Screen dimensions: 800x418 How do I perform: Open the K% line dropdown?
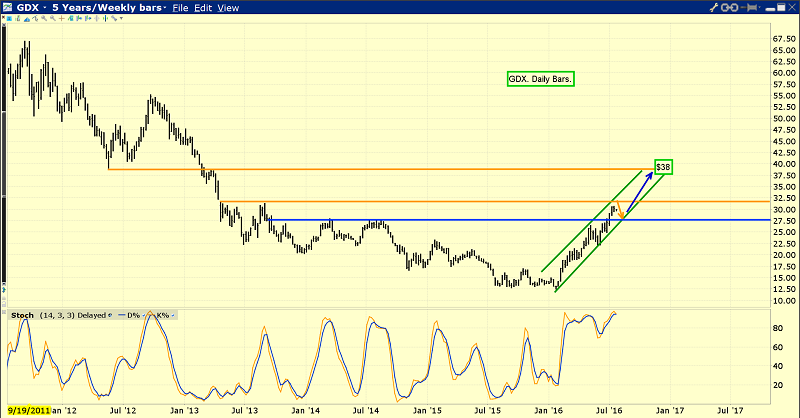point(172,315)
